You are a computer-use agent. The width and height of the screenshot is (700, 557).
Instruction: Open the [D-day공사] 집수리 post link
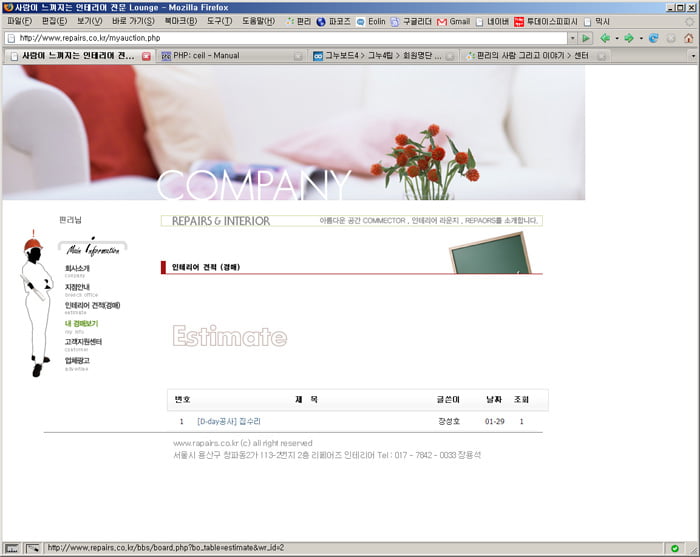tap(228, 422)
